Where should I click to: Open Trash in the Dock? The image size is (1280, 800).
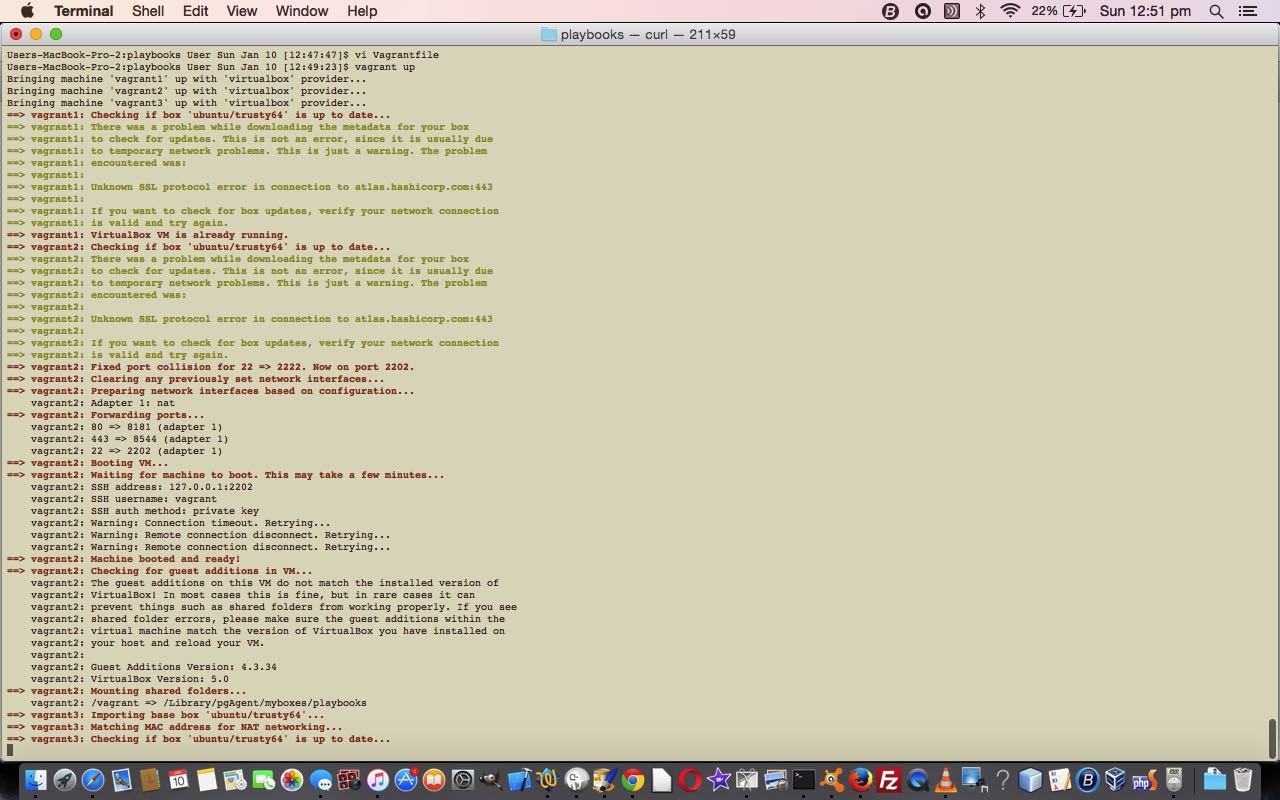click(1243, 780)
